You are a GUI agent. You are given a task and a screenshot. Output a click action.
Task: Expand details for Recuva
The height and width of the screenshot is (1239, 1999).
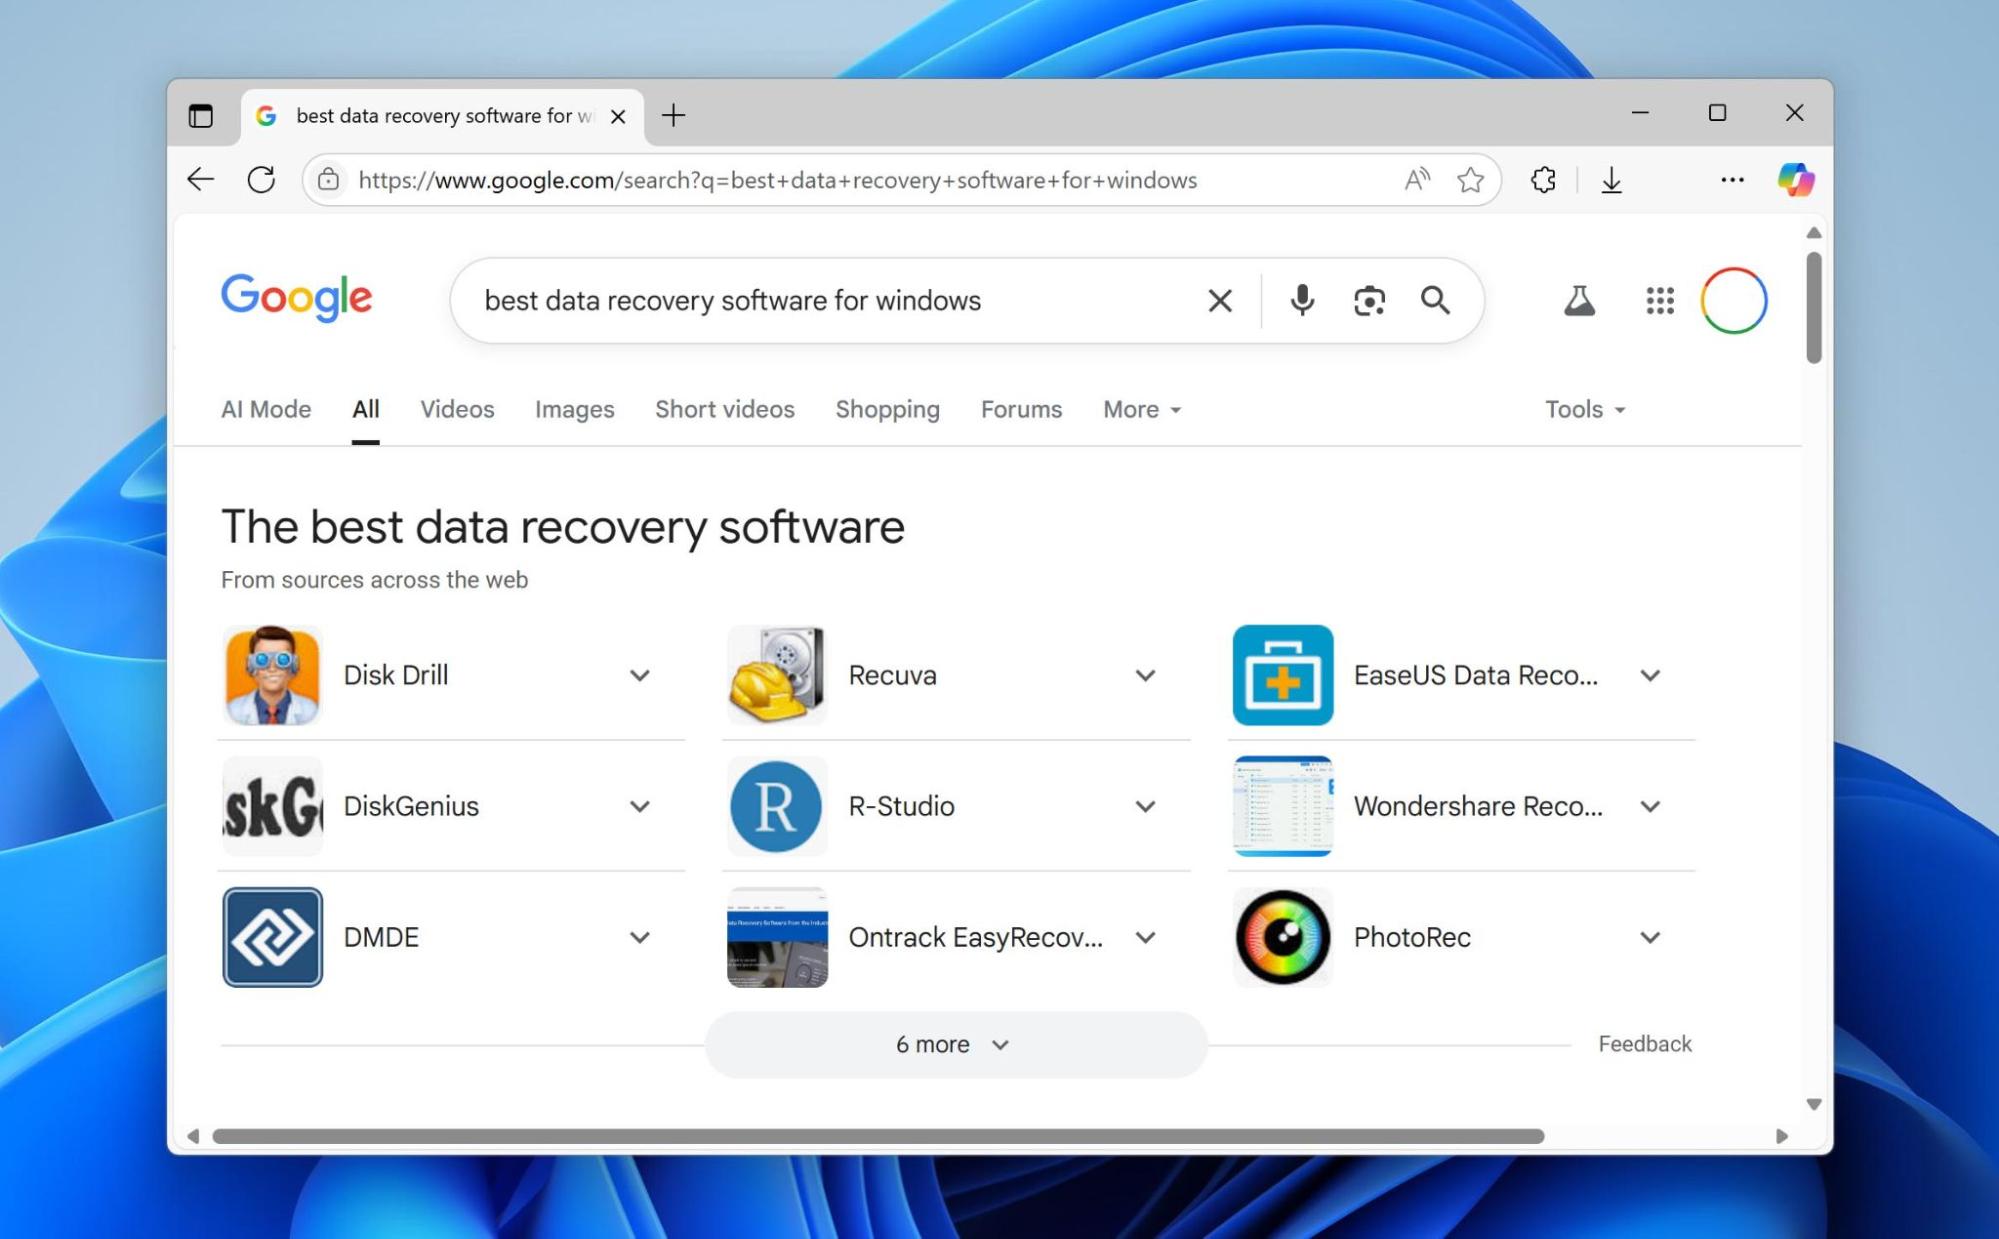(1146, 675)
